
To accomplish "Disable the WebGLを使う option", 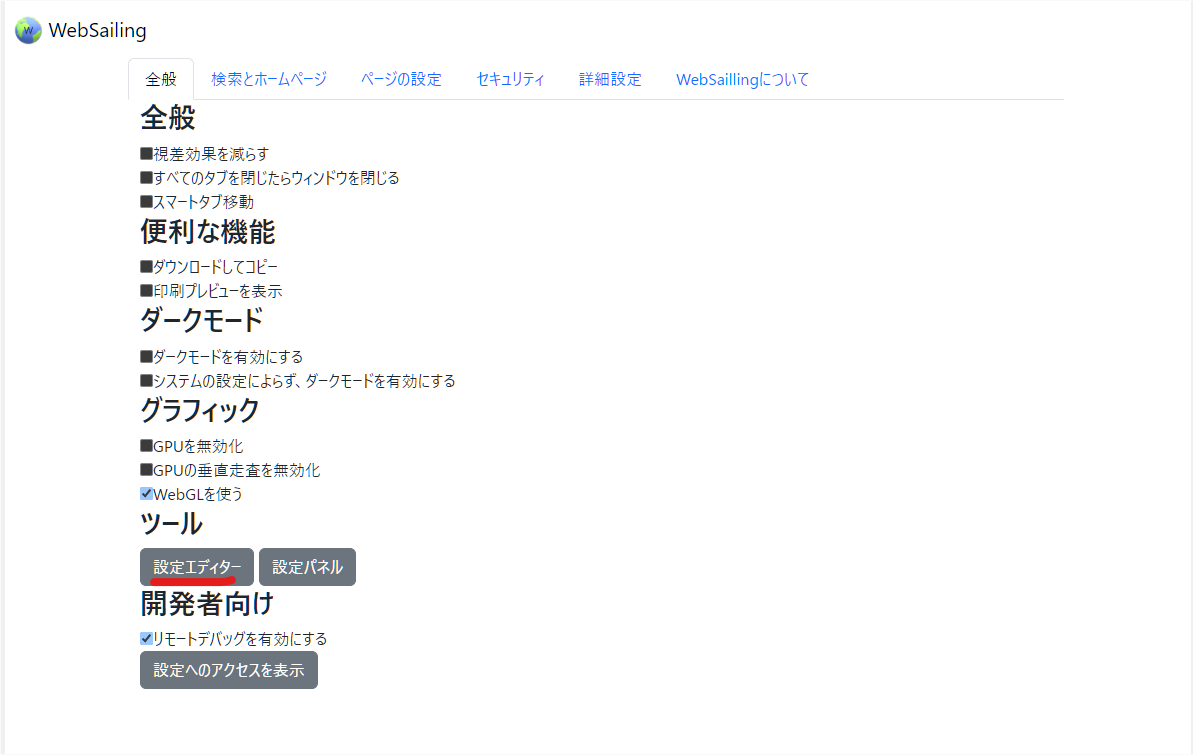I will pos(145,493).
